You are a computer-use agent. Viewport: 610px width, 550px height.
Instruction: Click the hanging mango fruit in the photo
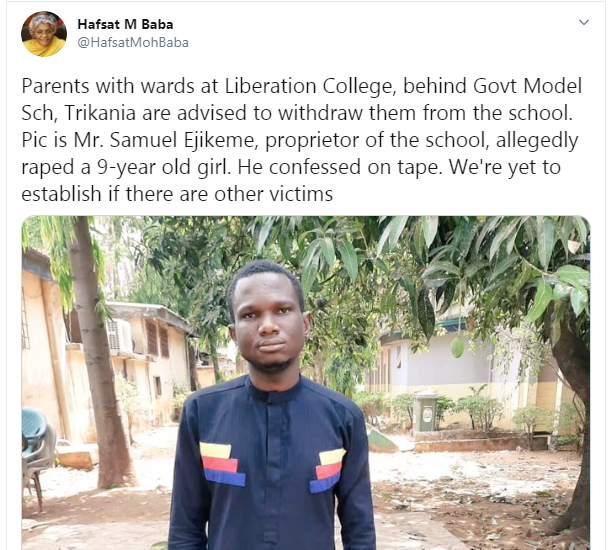(459, 347)
